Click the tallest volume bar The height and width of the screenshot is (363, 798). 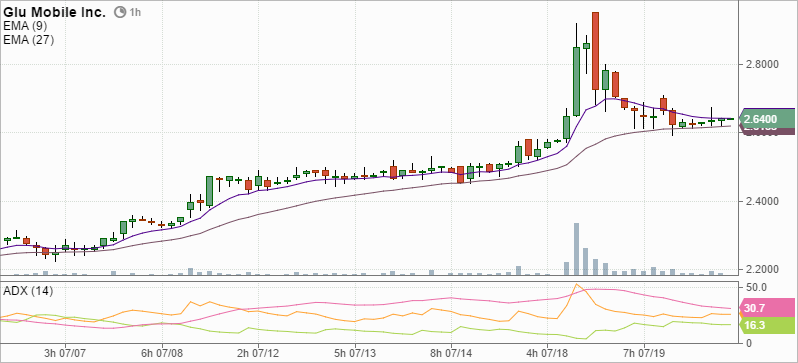576,249
